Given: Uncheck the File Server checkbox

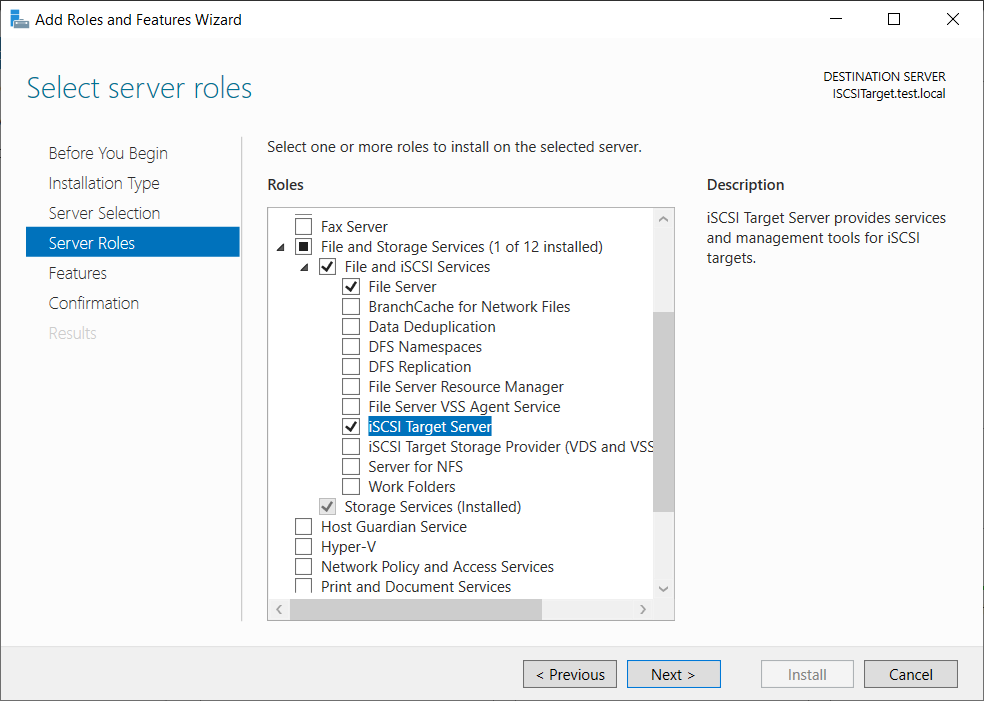Looking at the screenshot, I should click(351, 286).
